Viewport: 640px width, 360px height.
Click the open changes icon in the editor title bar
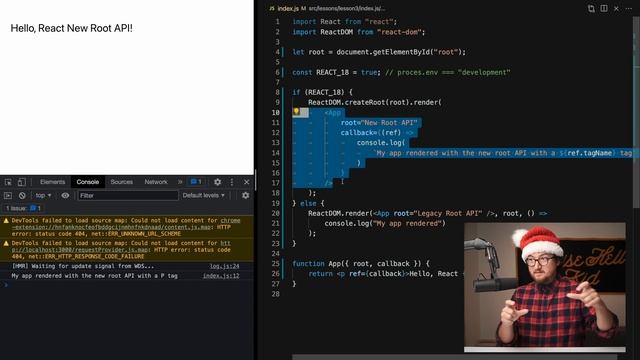click(x=591, y=8)
